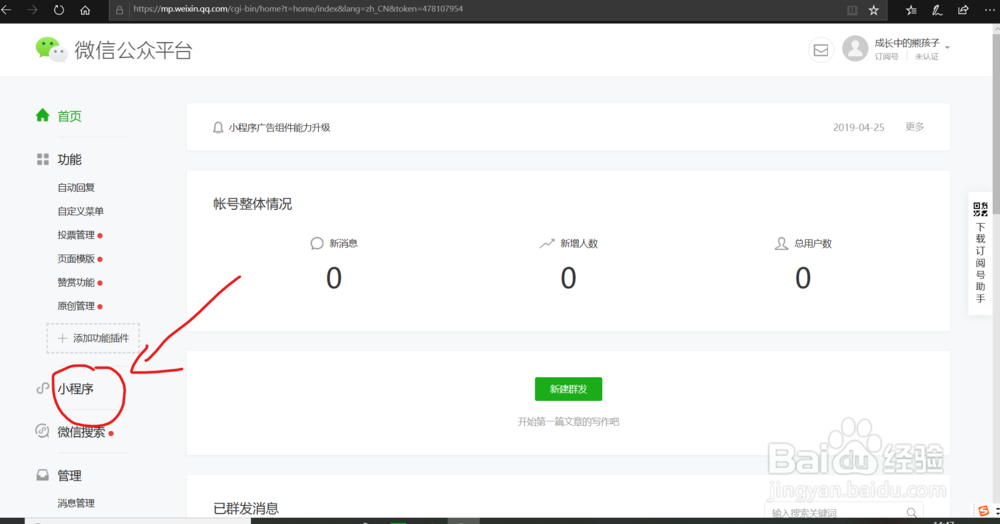Open 下载订阅号助手 side panel

981,254
